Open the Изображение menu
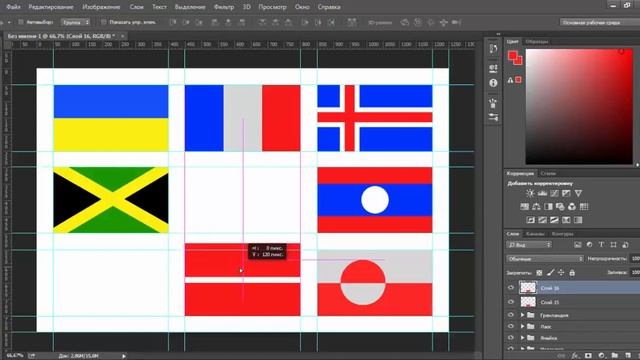 (101, 7)
